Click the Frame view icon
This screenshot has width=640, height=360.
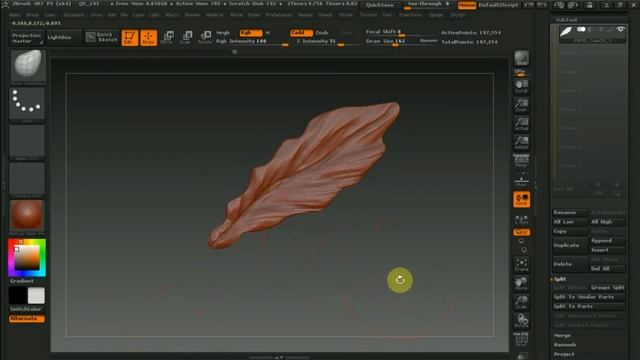(x=521, y=265)
